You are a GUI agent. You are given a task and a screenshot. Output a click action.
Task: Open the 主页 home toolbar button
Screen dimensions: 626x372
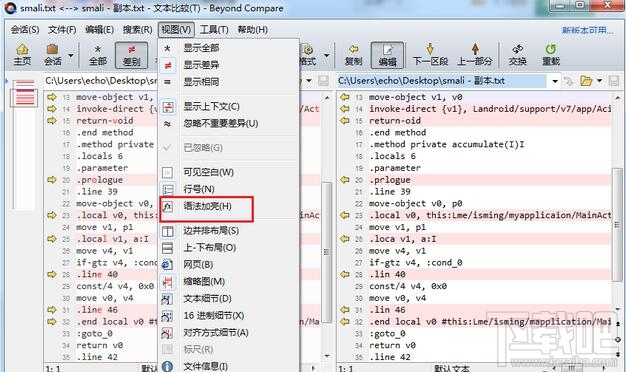tap(22, 55)
